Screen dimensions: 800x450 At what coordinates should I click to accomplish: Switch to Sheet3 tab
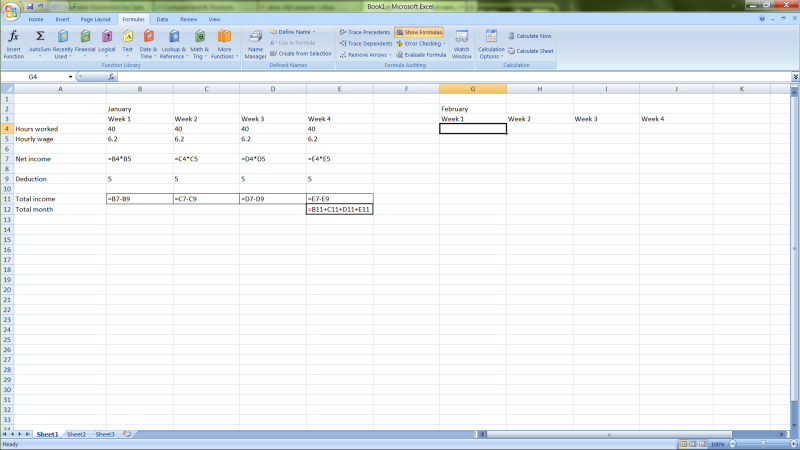105,434
